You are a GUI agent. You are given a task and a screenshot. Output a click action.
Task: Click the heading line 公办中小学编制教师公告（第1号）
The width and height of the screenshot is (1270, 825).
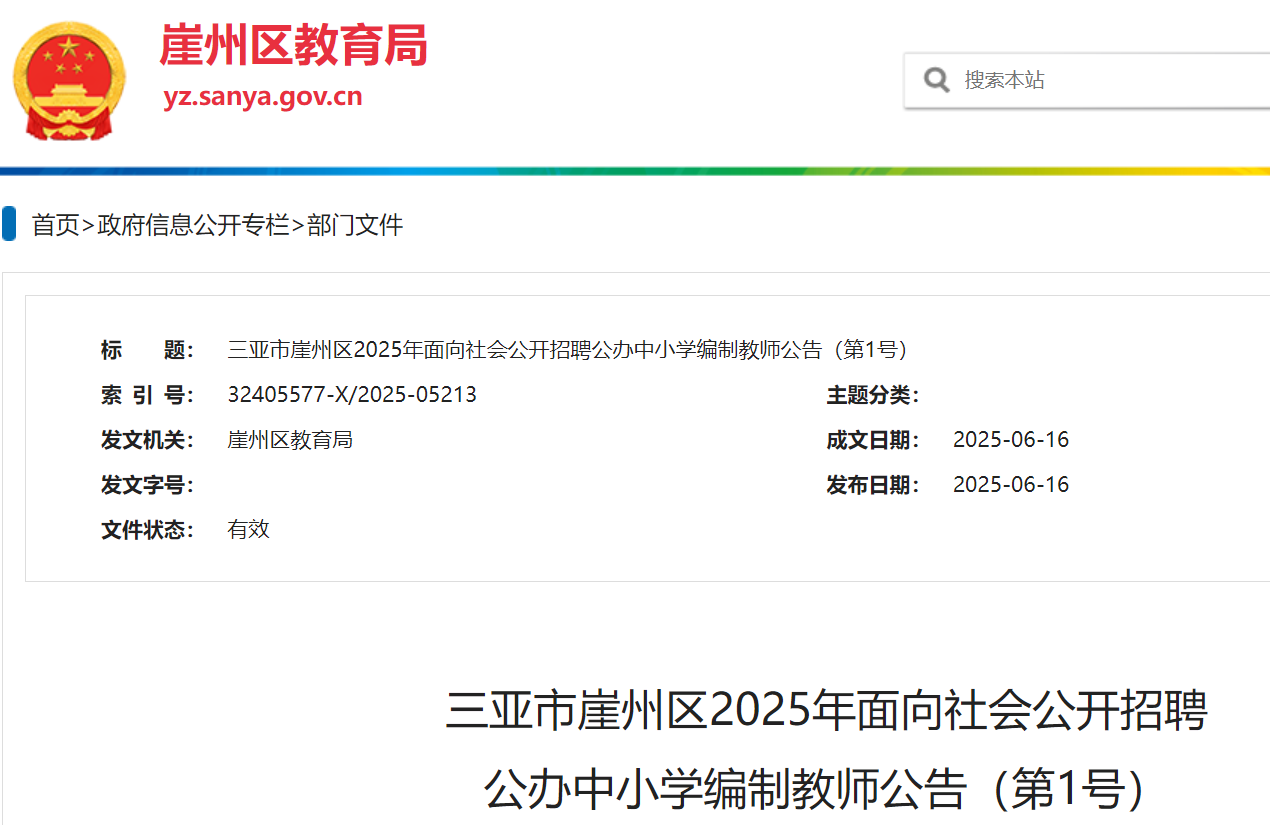816,789
